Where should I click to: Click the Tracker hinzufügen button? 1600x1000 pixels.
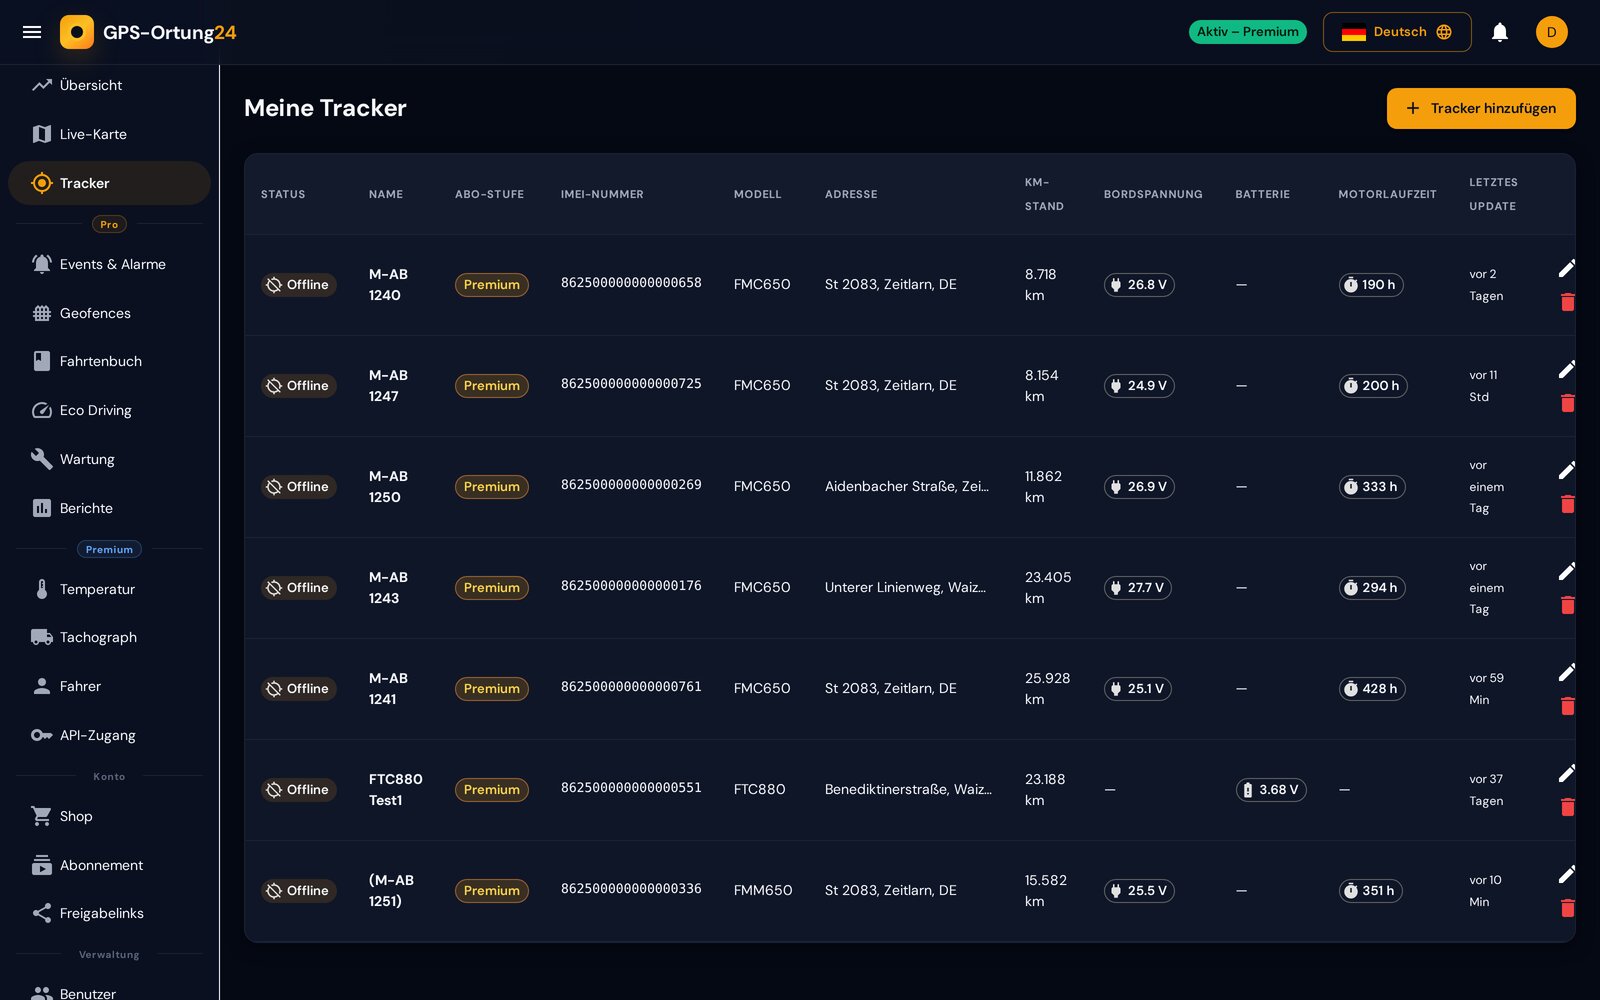pyautogui.click(x=1480, y=108)
